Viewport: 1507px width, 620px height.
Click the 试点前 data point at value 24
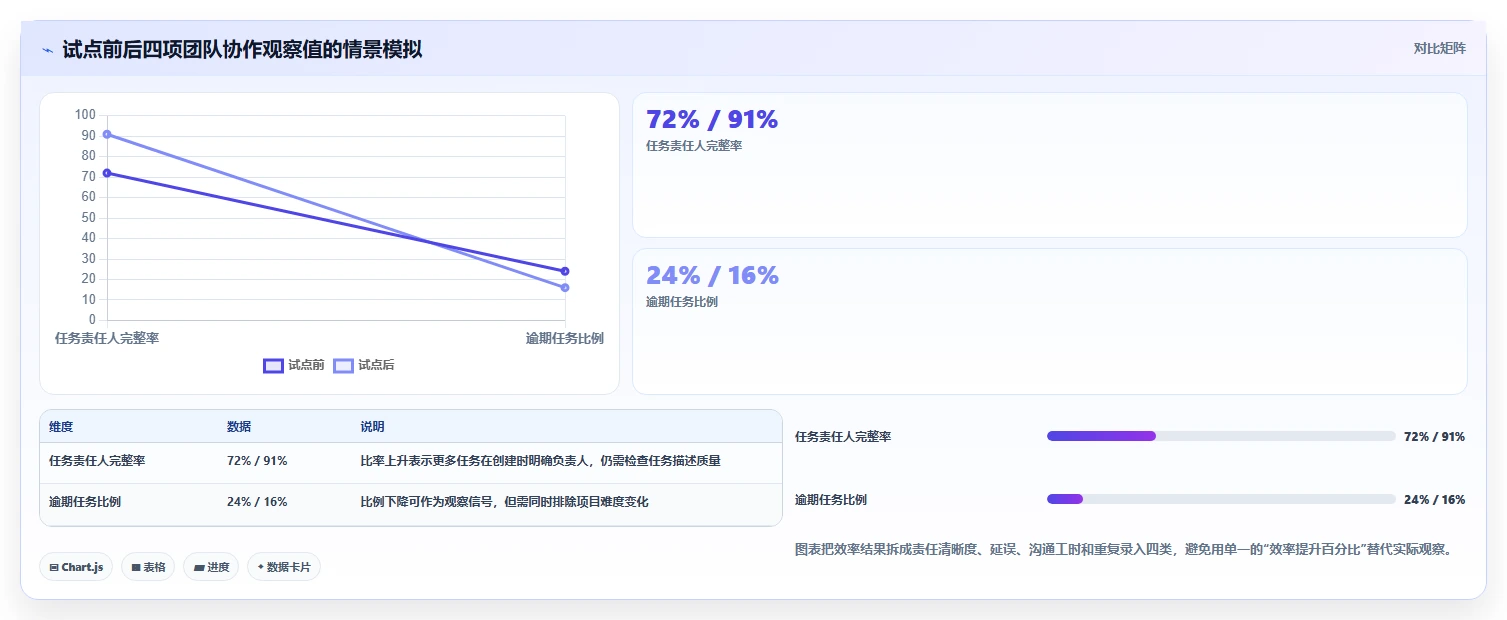565,271
